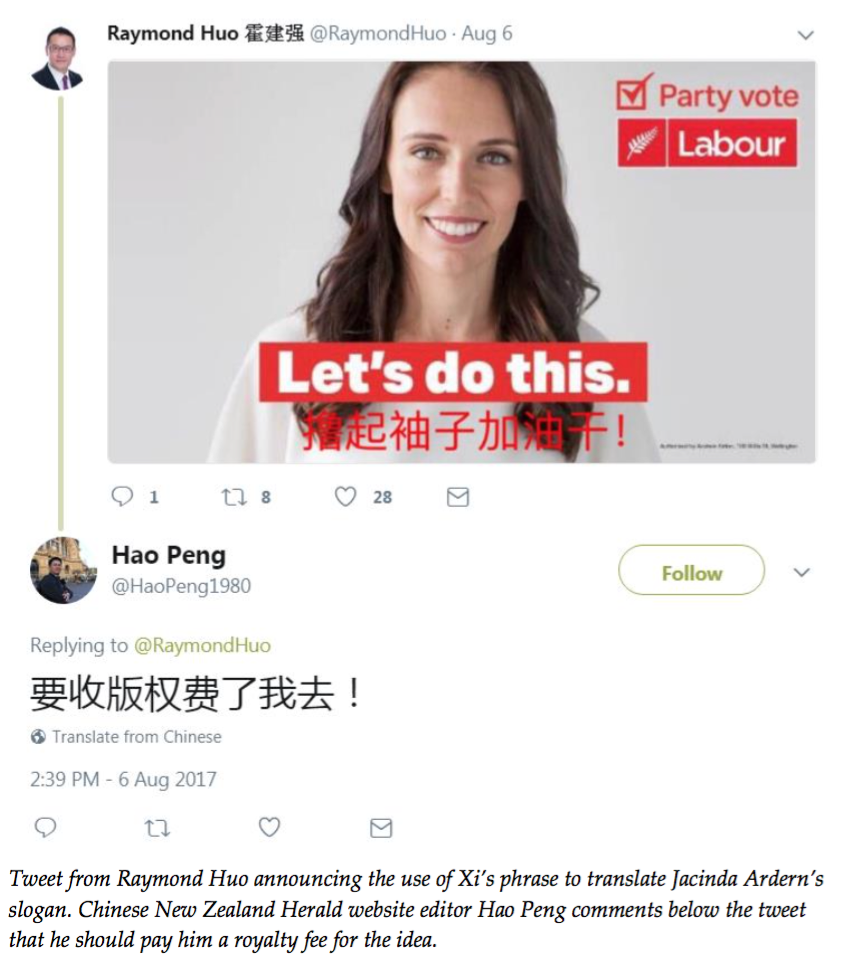Viewport: 860px width, 962px height.
Task: Share Hao Peng's reply via envelope icon
Action: pos(381,828)
